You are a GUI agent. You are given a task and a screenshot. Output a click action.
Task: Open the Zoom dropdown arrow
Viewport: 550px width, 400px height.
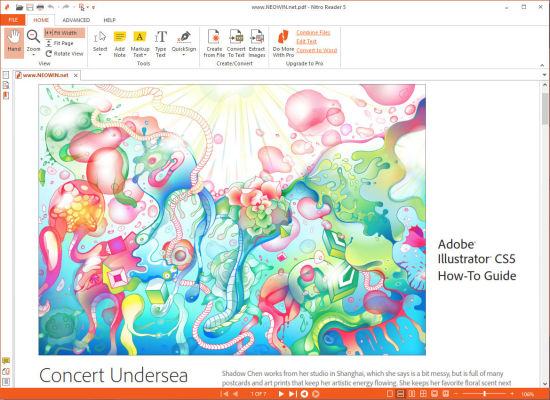point(33,55)
